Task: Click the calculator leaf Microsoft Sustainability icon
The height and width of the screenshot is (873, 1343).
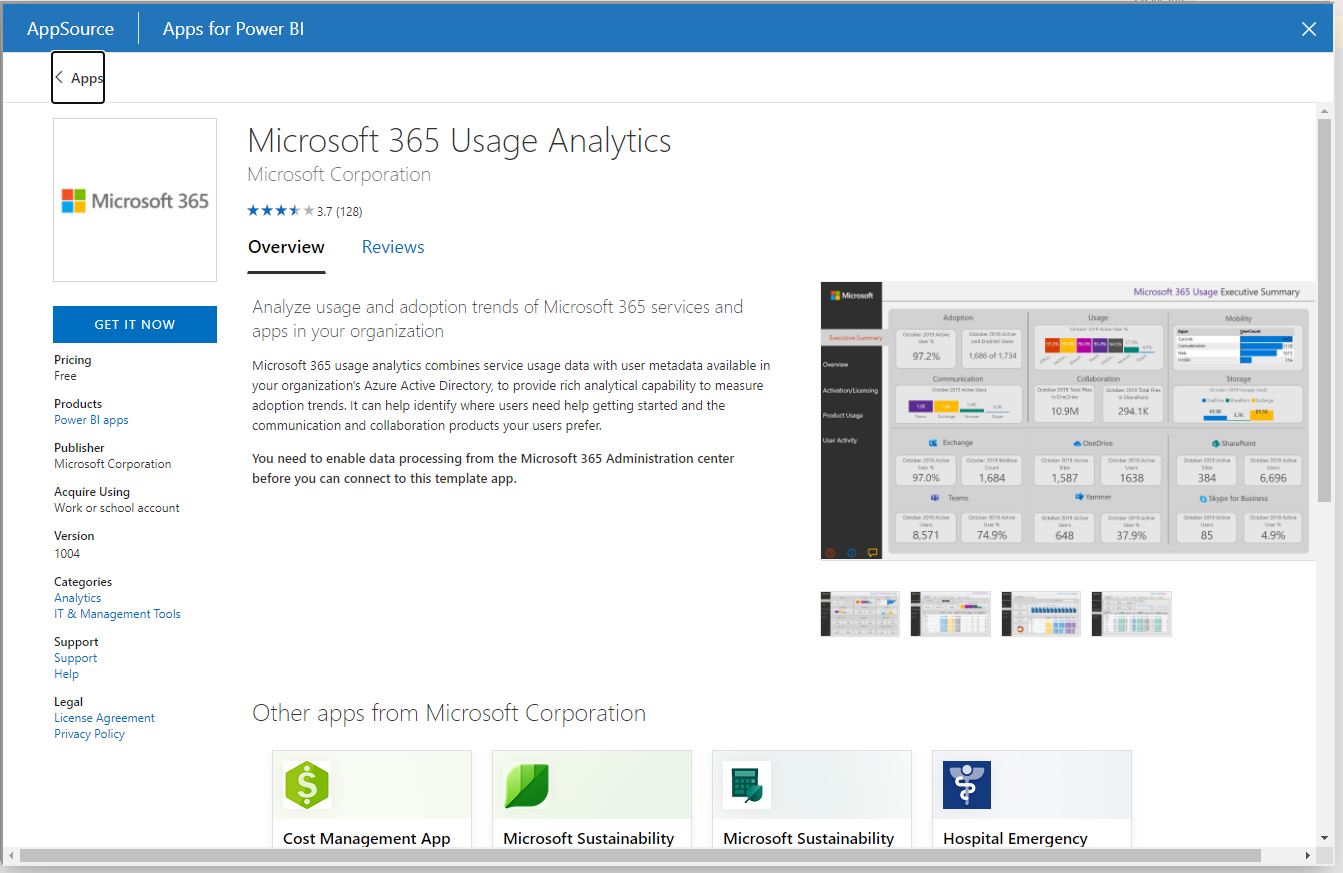Action: (x=747, y=785)
